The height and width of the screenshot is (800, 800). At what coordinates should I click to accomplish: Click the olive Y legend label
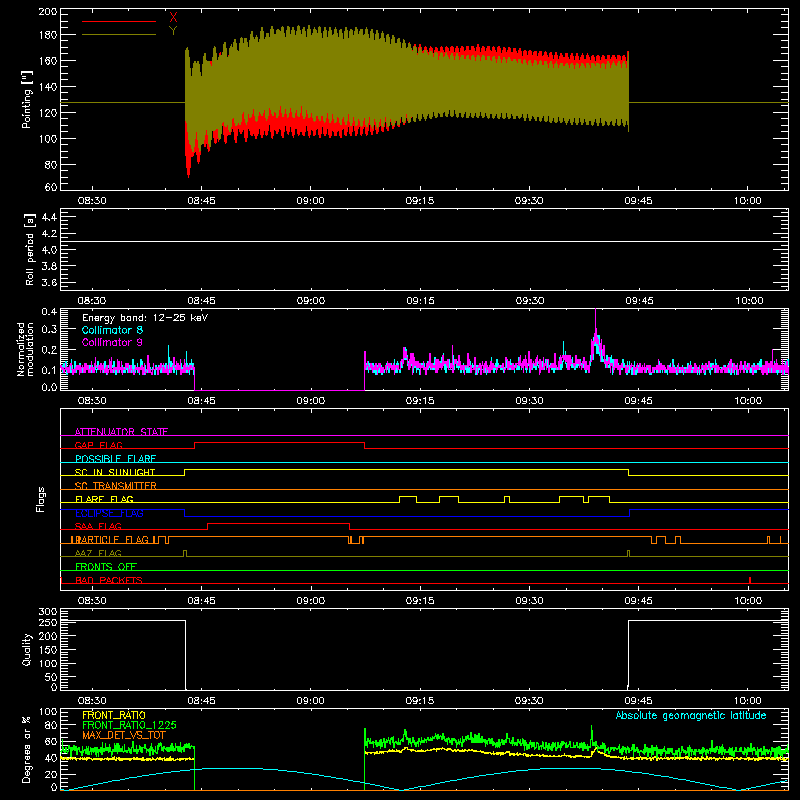click(x=173, y=31)
